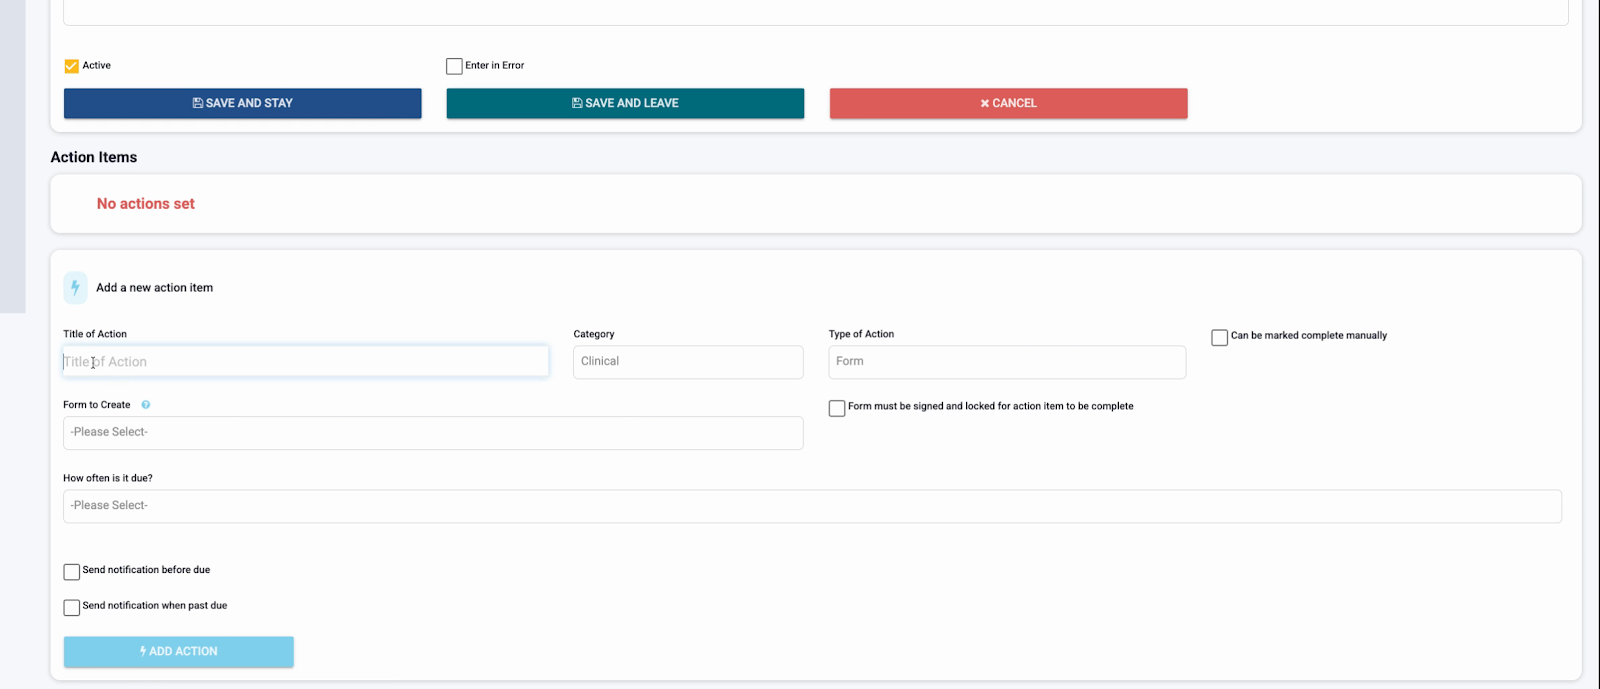This screenshot has width=1600, height=689.
Task: Click the Save and Leave button
Action: (x=625, y=103)
